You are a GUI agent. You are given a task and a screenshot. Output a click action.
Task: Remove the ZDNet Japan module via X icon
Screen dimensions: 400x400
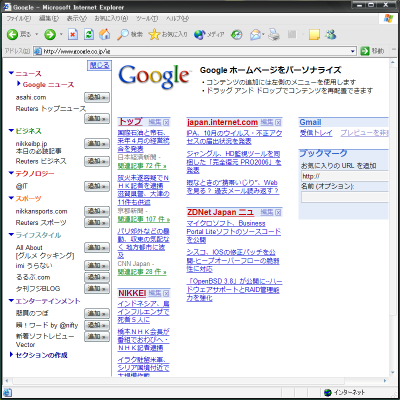(x=278, y=212)
